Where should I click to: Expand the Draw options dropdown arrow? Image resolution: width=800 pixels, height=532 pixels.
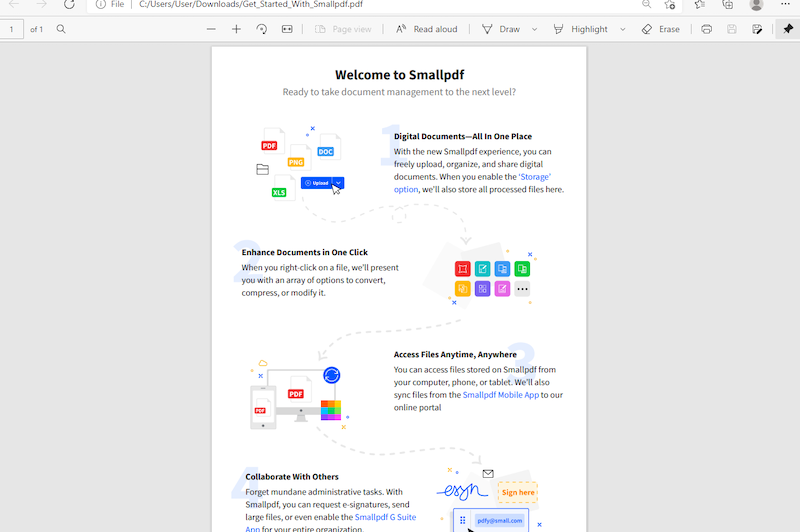[534, 29]
